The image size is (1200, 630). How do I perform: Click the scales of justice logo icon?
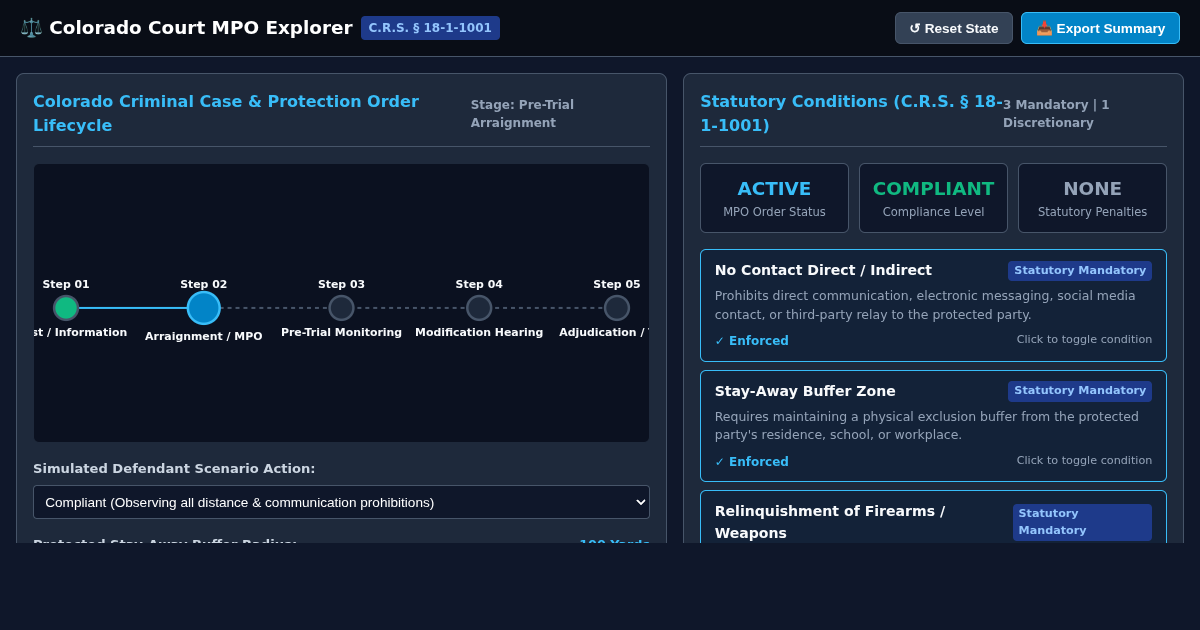point(31,28)
